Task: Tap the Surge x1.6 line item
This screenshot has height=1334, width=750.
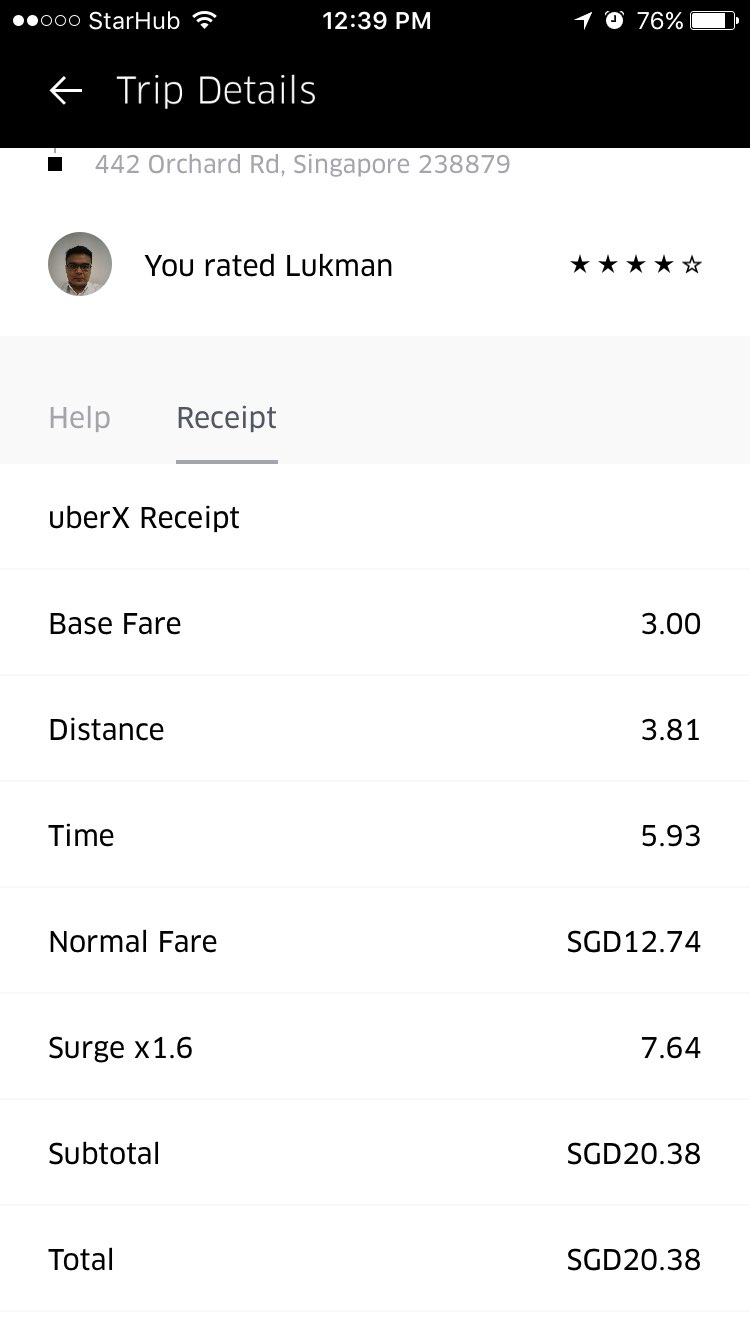Action: pos(120,1048)
